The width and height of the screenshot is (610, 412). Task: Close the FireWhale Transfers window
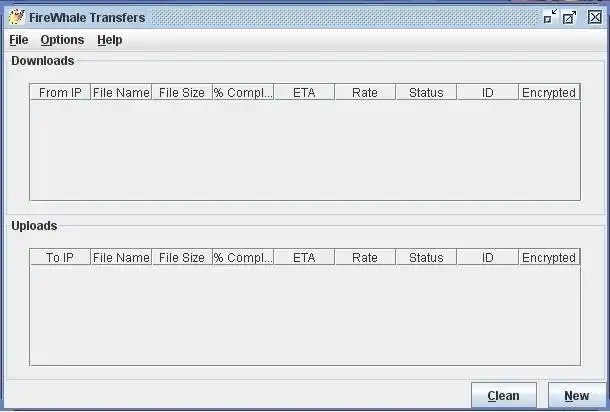click(x=595, y=17)
